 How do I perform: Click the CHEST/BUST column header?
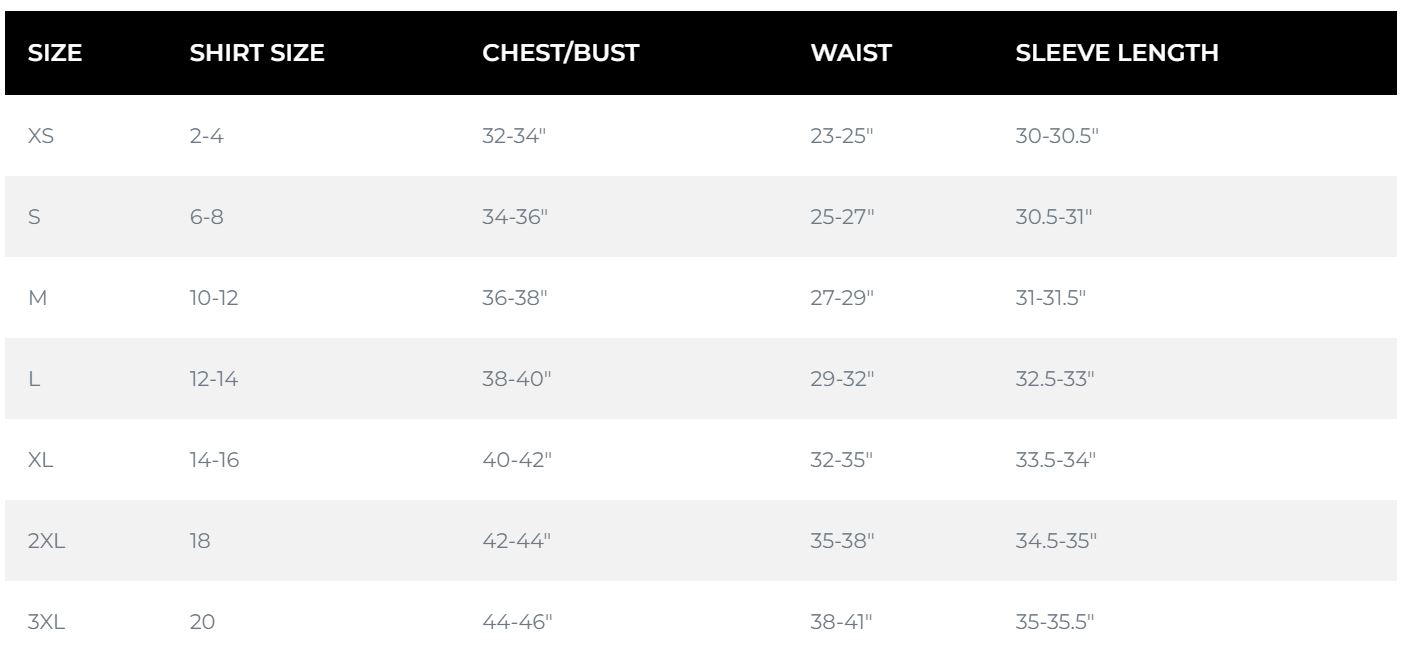pos(560,54)
